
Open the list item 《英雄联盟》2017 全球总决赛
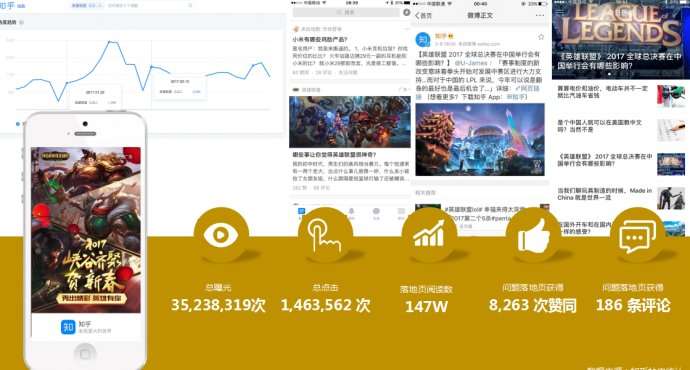[605, 160]
